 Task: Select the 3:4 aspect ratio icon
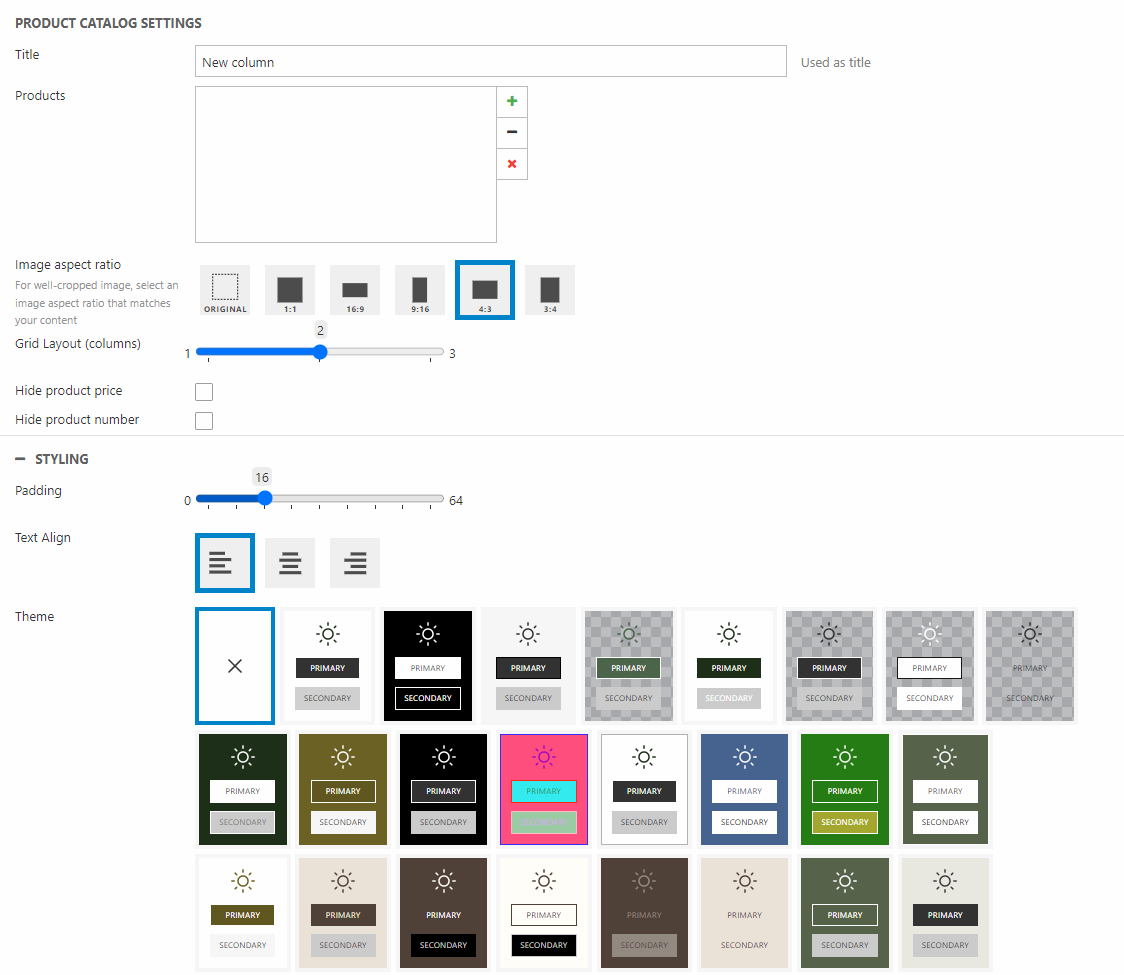pyautogui.click(x=549, y=290)
